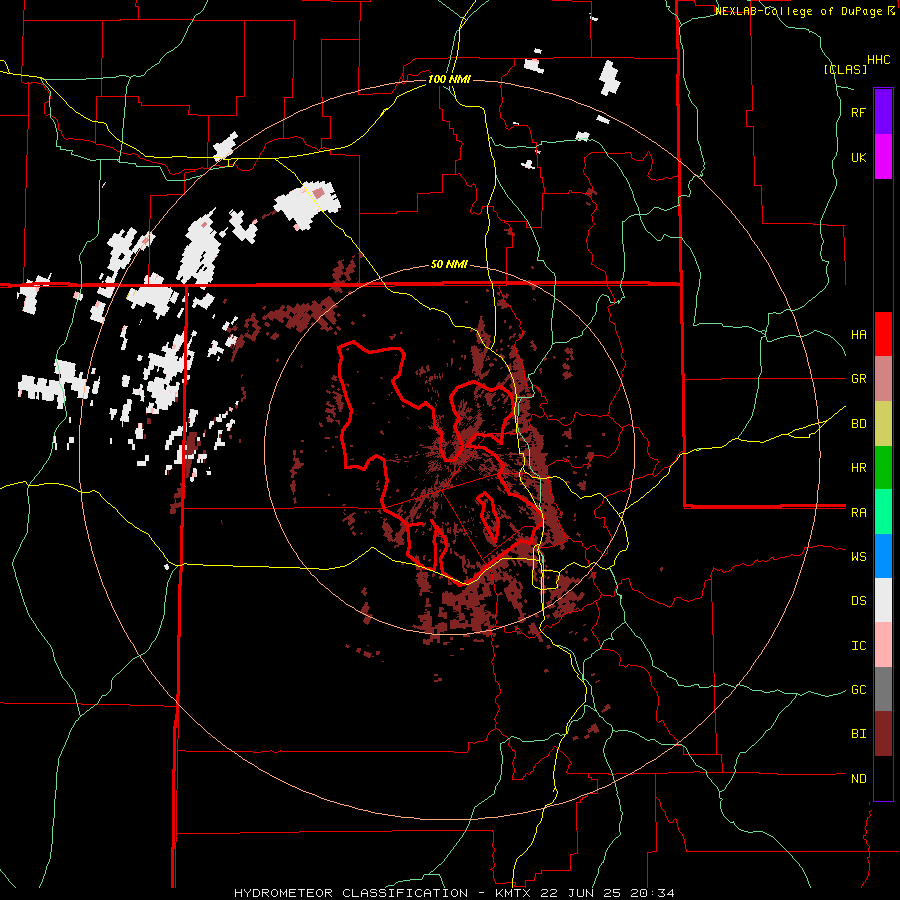
Task: Click the 'HYDROMETEOR CLASSIFICATION' title text
Action: pyautogui.click(x=351, y=893)
